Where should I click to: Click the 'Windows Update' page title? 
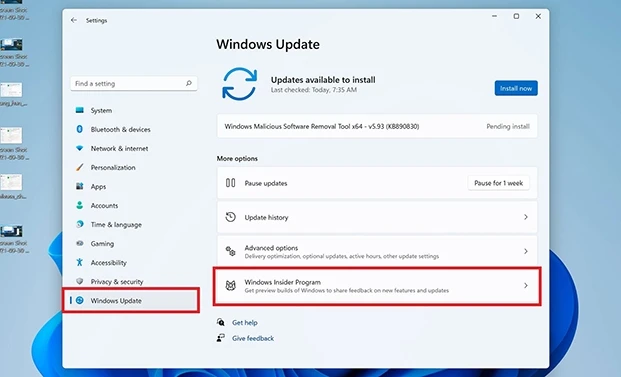[x=268, y=44]
